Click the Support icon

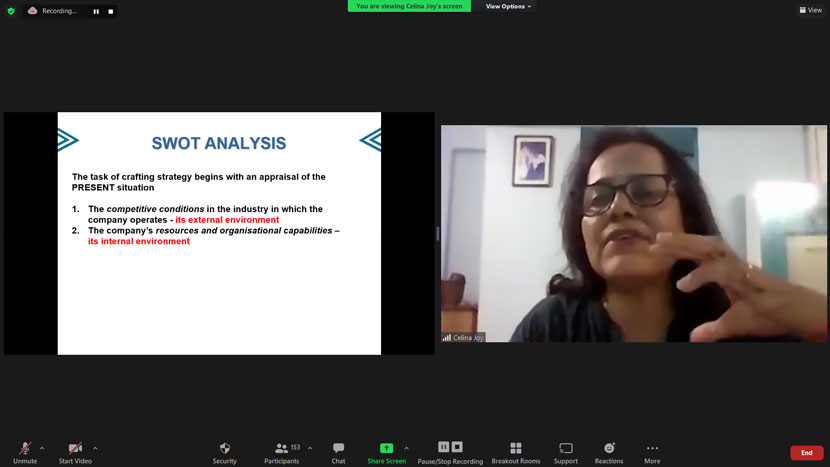(565, 453)
